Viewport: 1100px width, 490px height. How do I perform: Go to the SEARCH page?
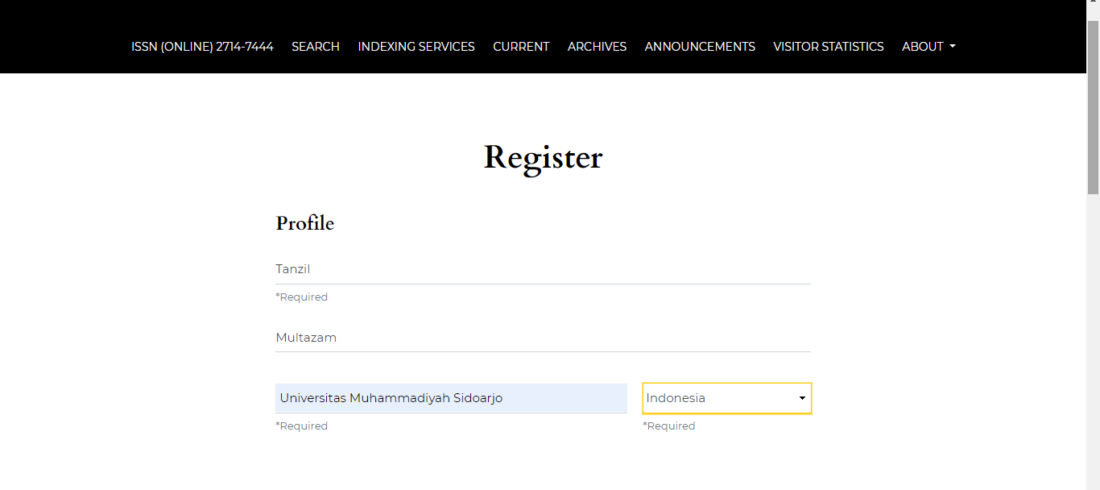tap(315, 47)
